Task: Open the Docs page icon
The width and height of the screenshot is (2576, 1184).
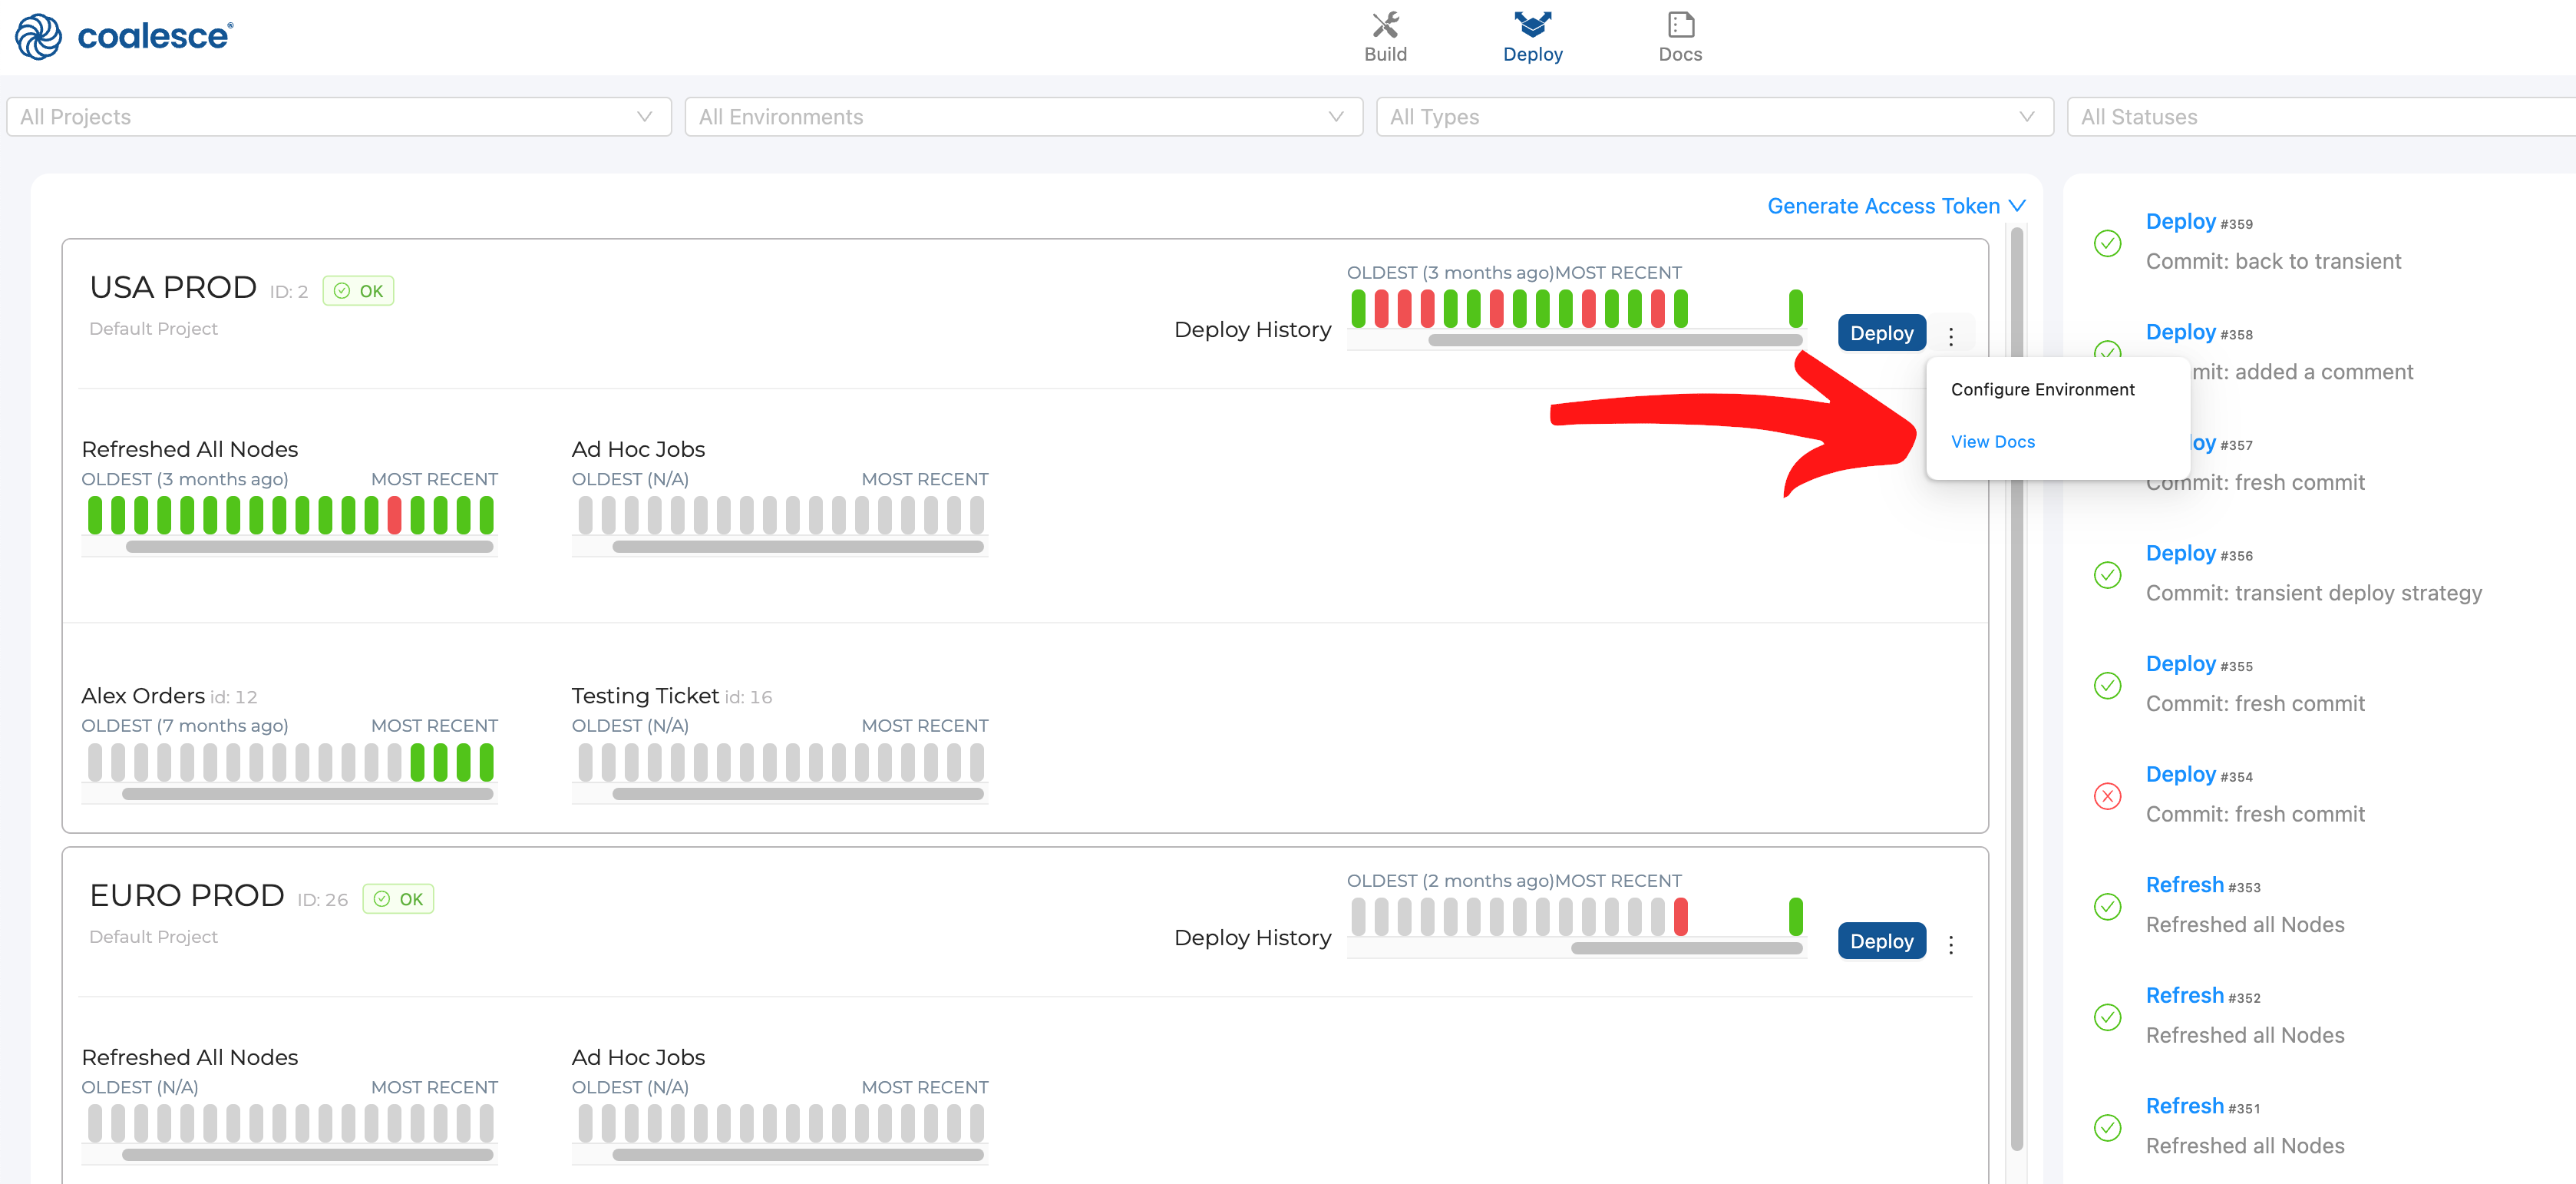Action: click(1680, 25)
